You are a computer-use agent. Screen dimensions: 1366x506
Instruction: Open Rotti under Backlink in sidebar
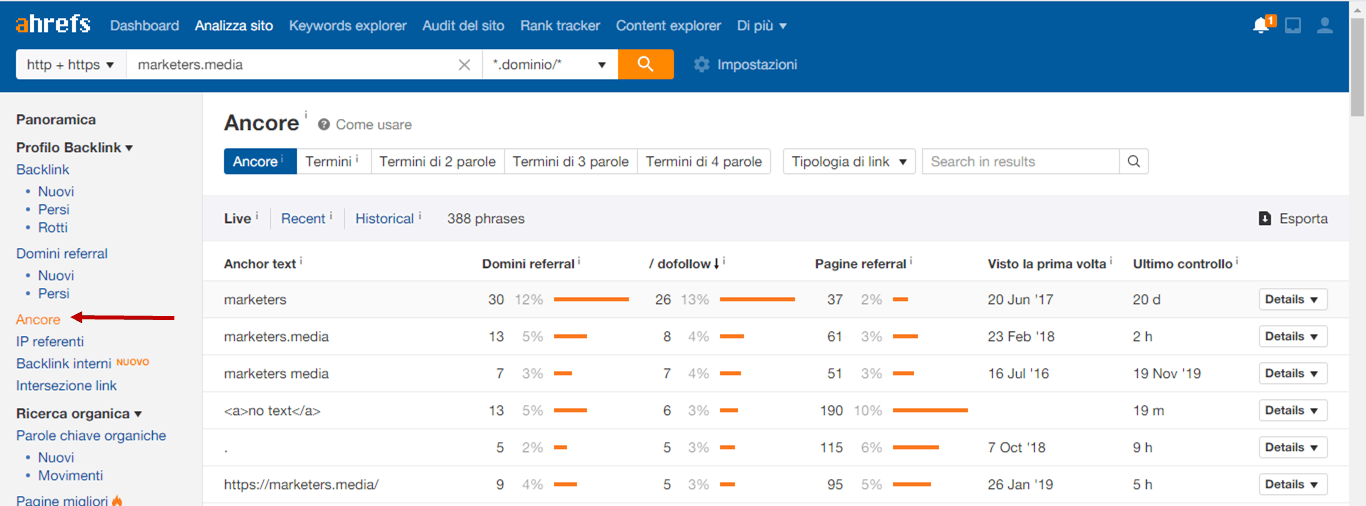pyautogui.click(x=53, y=228)
